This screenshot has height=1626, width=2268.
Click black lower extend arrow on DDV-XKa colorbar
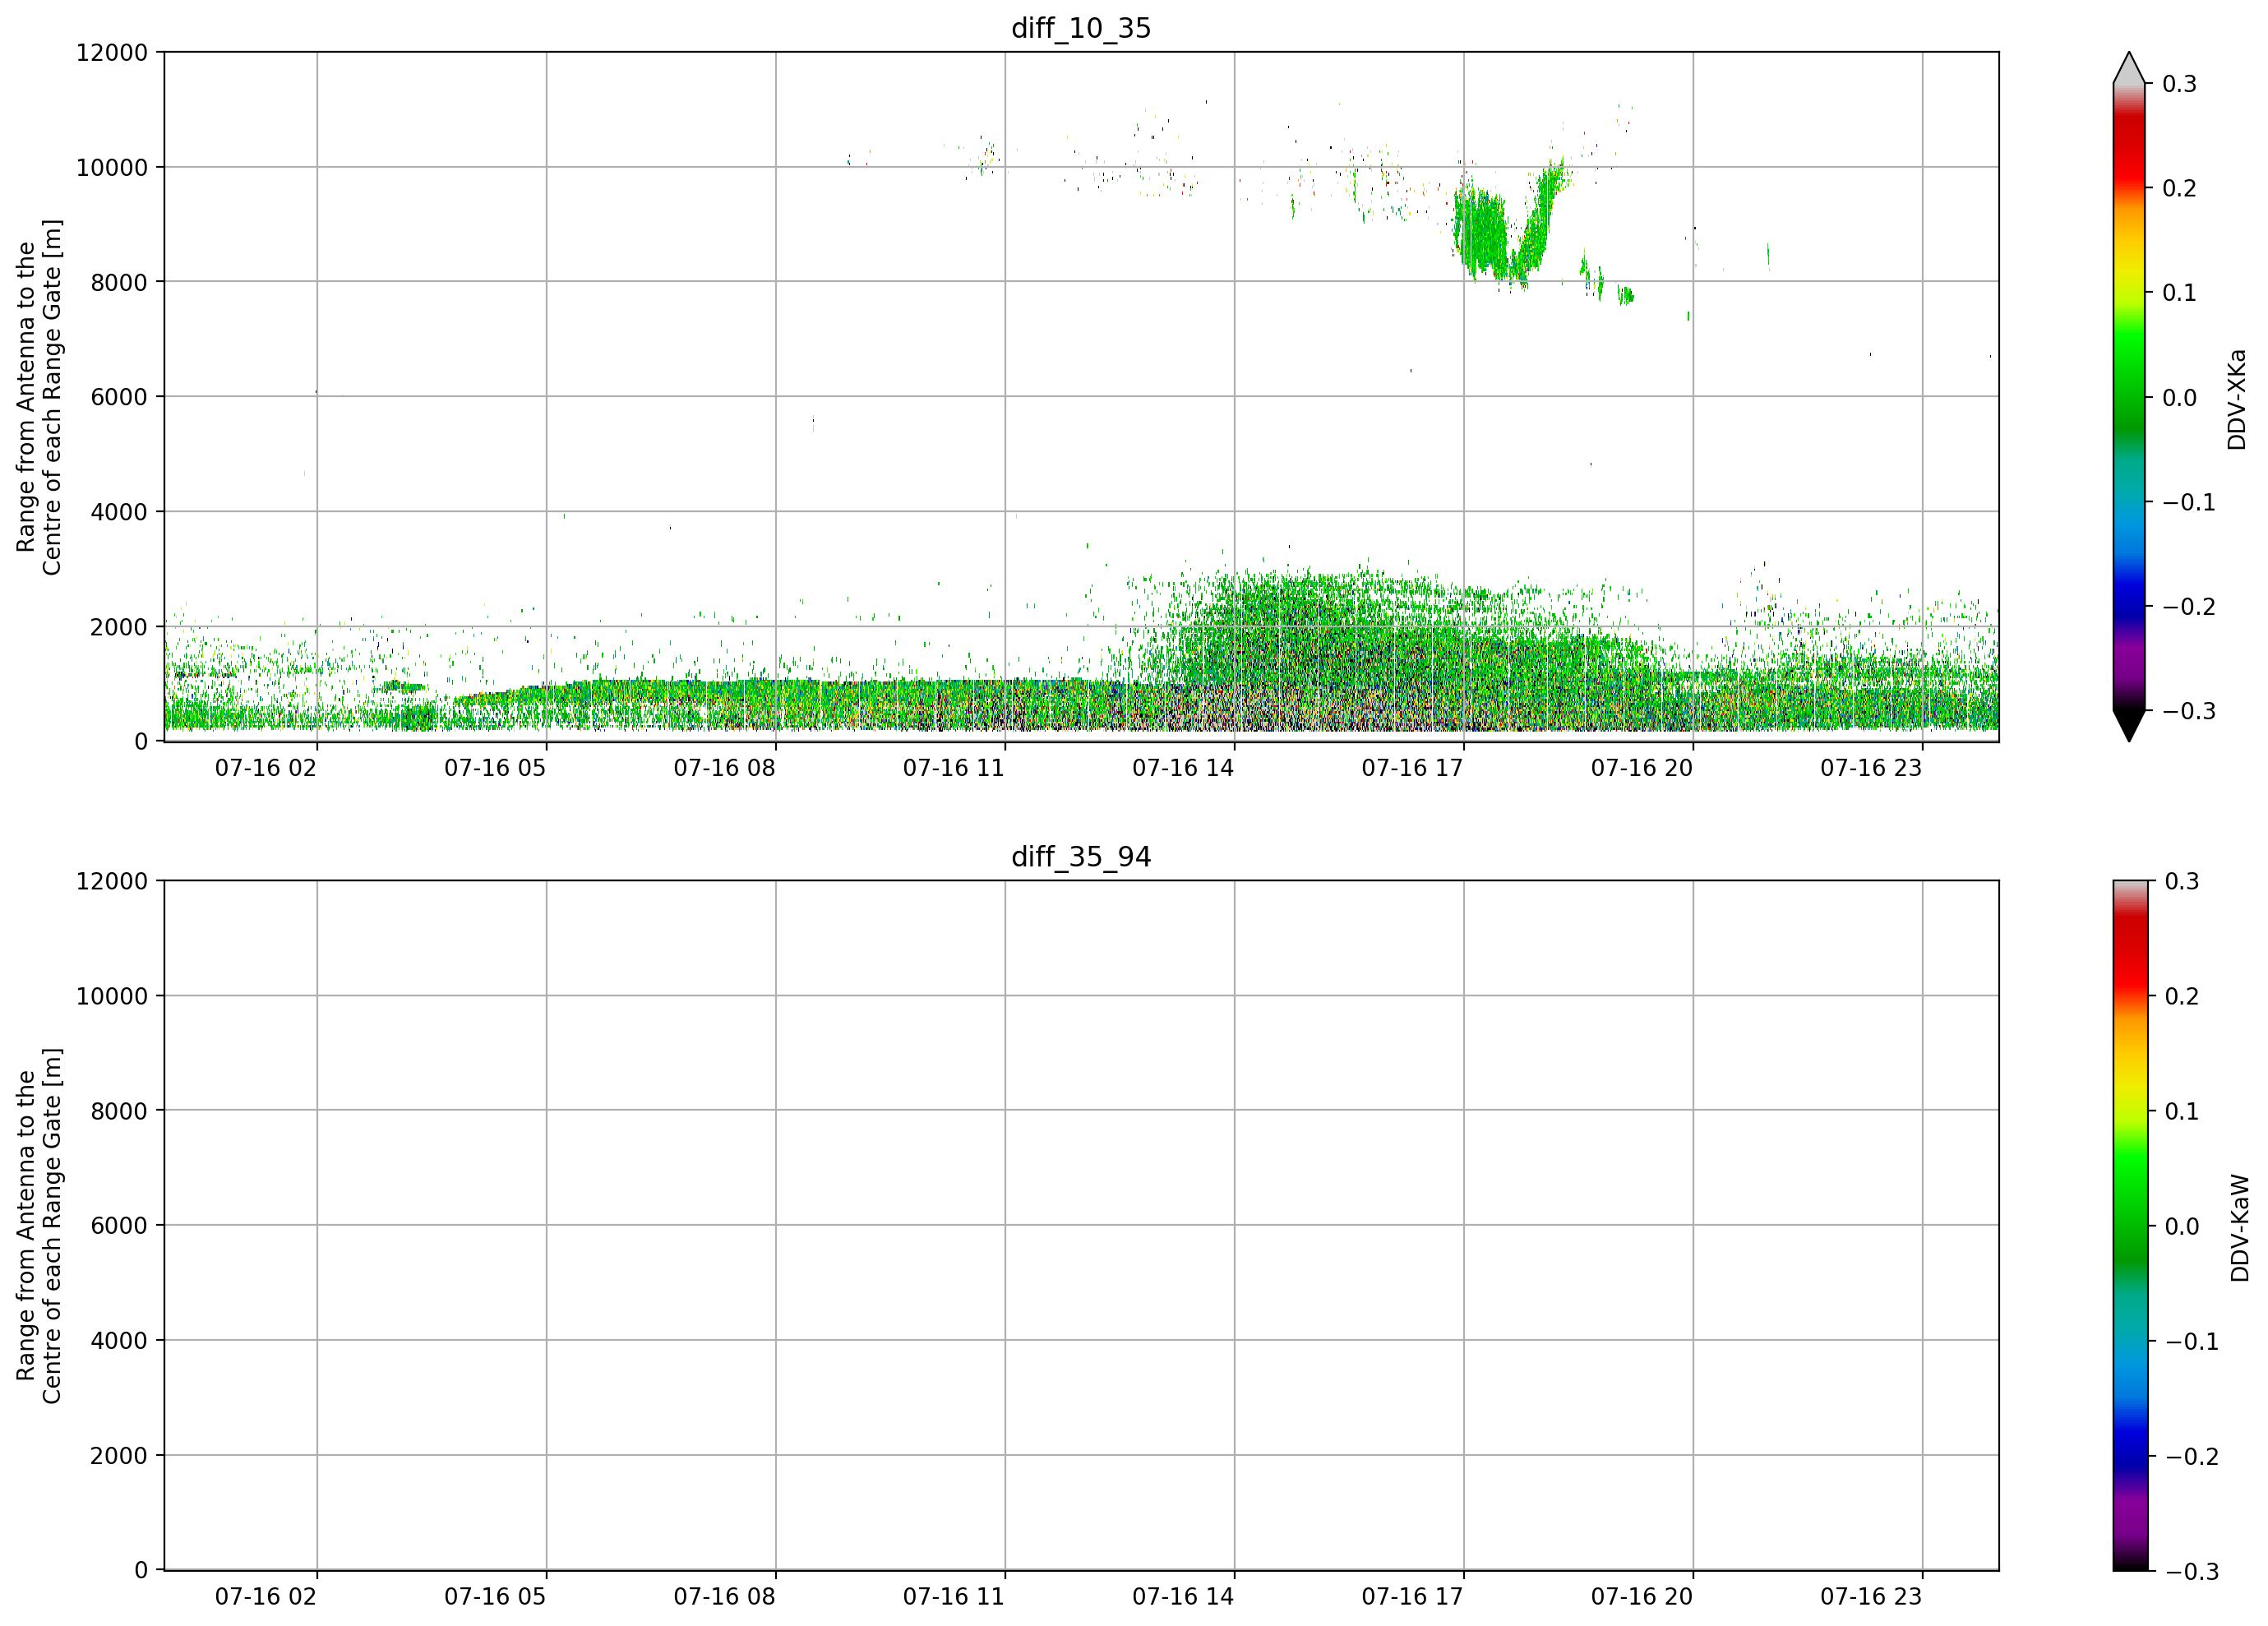tap(2129, 726)
